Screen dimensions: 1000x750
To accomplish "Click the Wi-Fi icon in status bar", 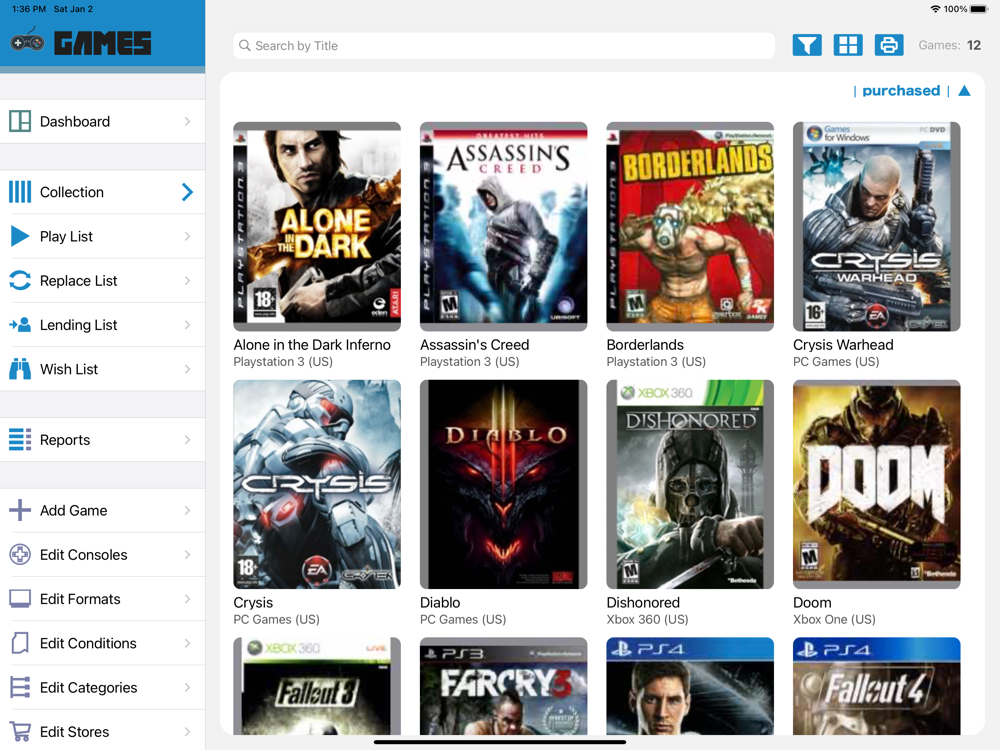I will coord(936,9).
